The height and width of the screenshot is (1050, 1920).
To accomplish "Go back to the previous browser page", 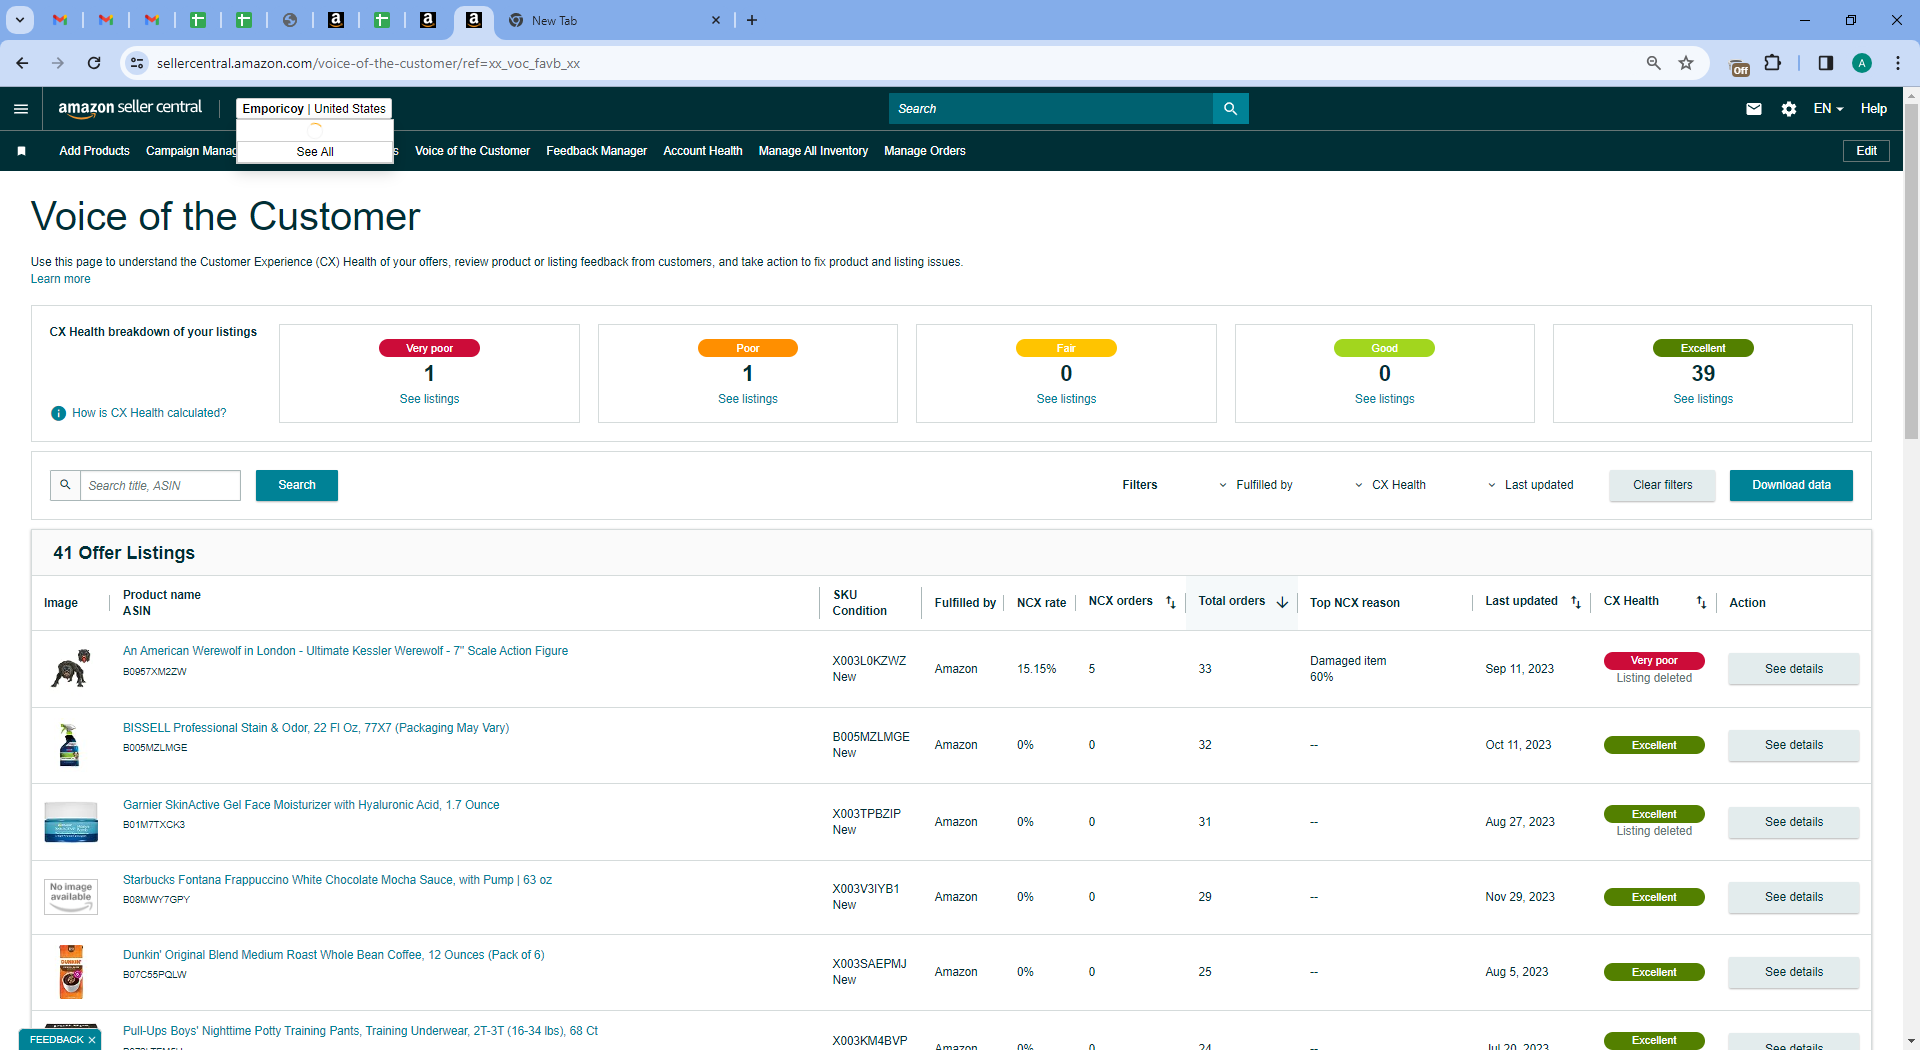I will click(22, 63).
